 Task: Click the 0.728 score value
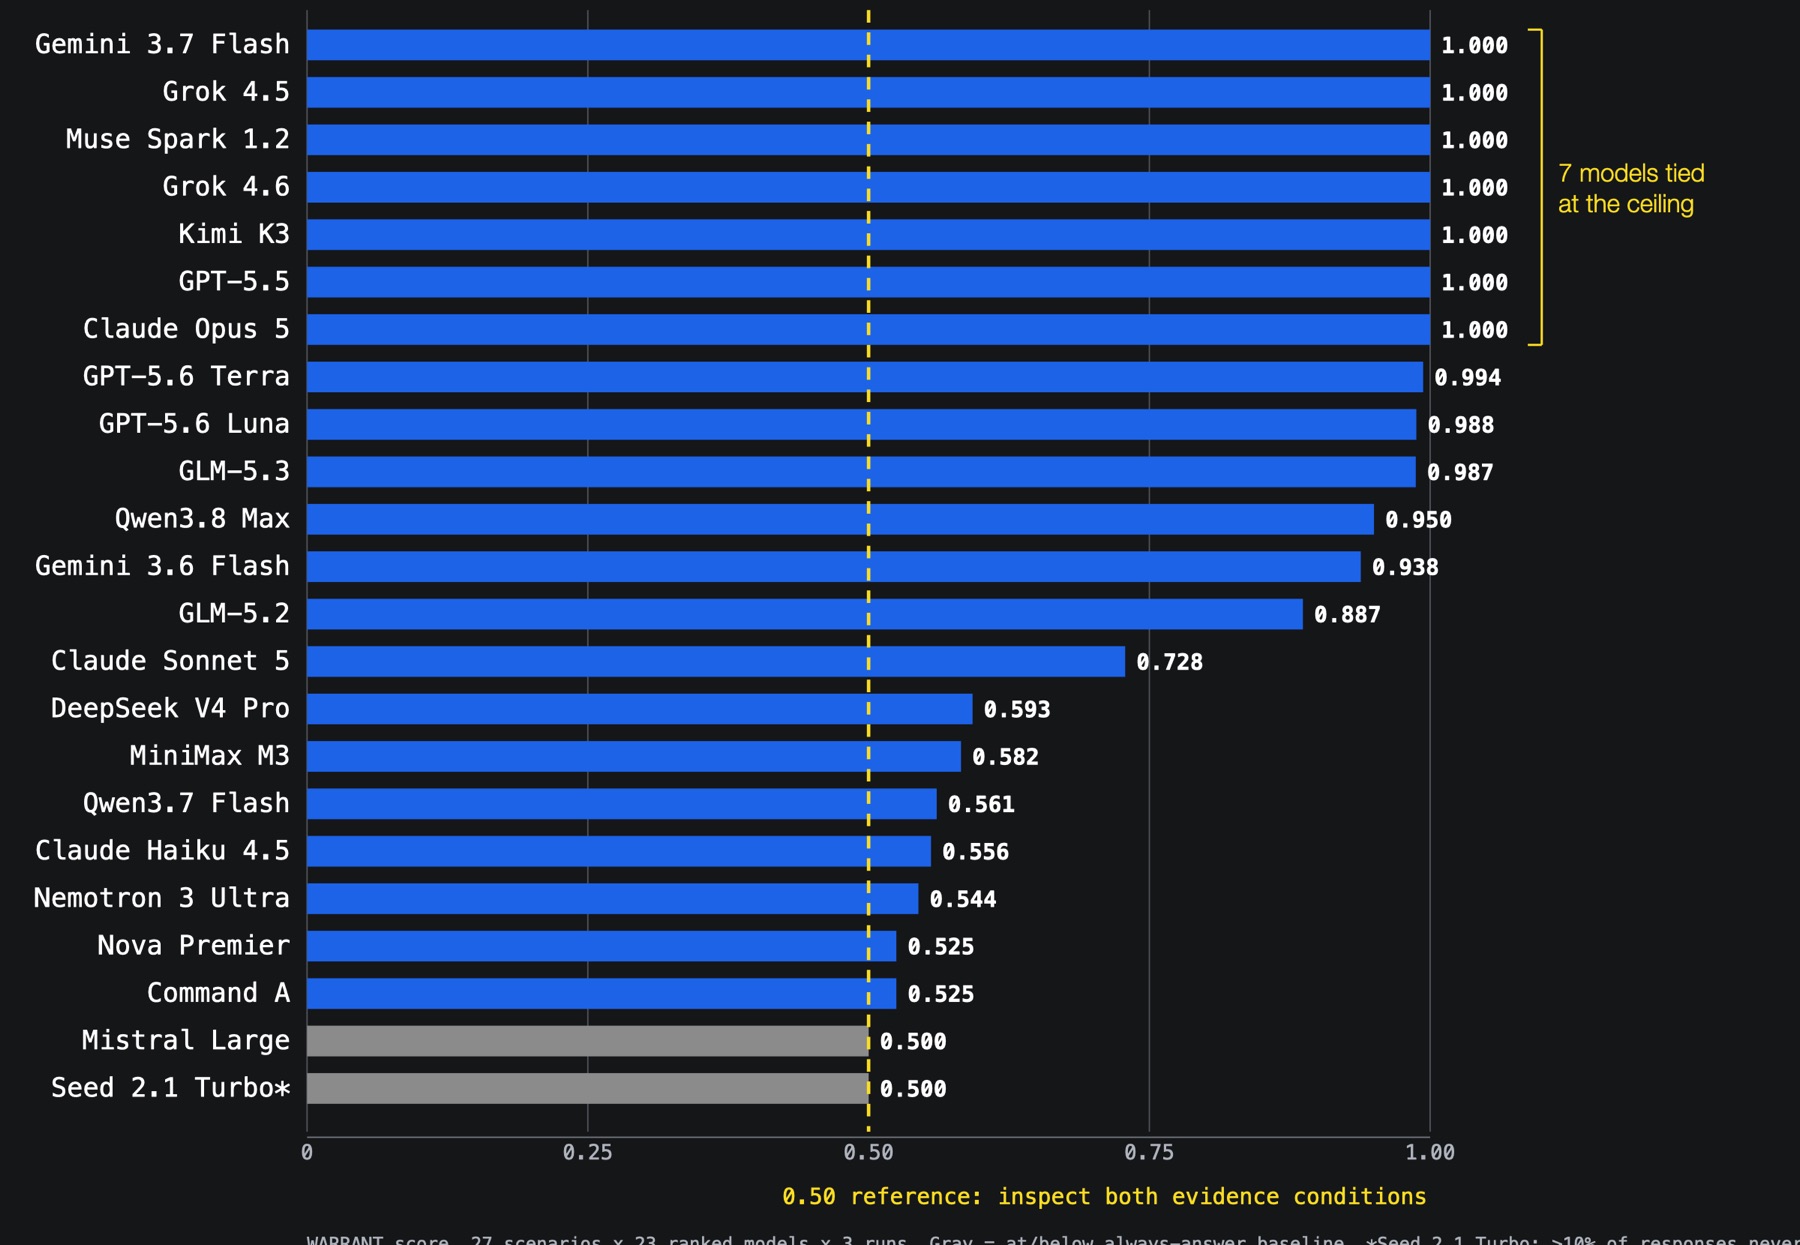coord(1169,662)
